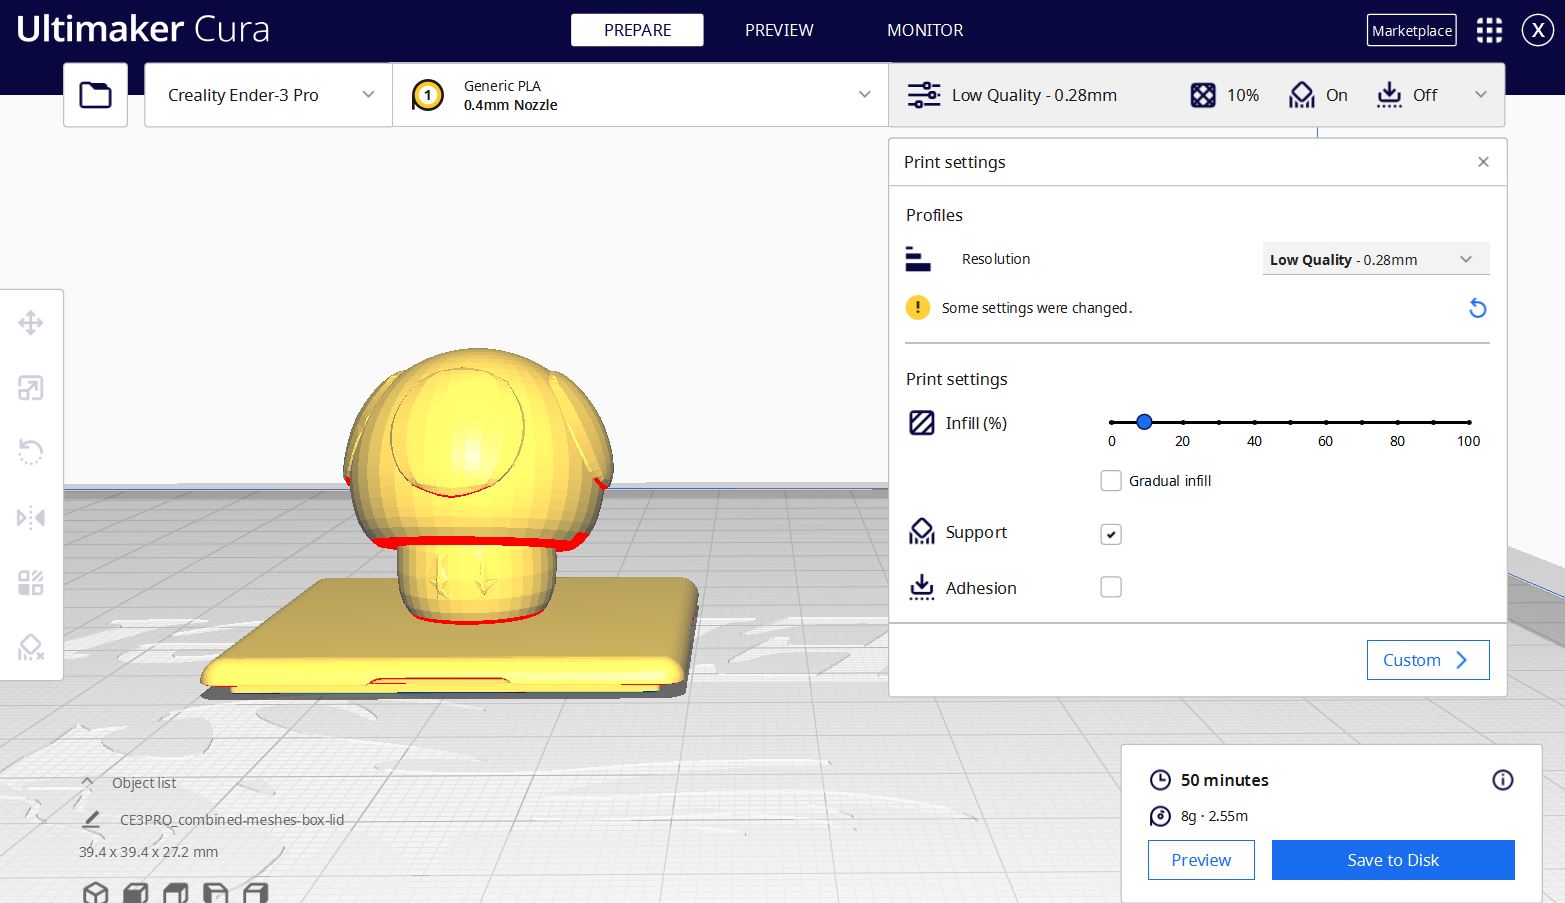Enable the Adhesion checkbox
This screenshot has width=1565, height=903.
[1110, 587]
